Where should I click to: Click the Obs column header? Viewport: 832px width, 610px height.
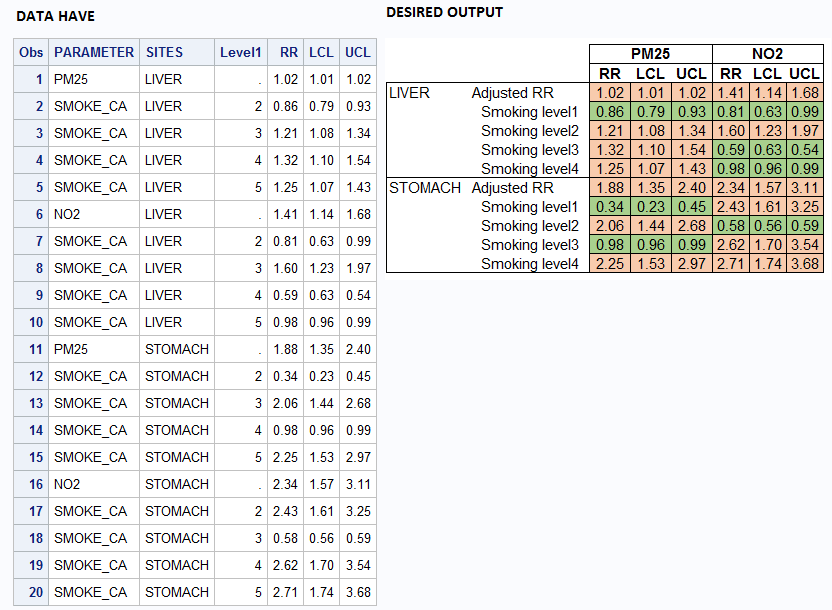31,52
